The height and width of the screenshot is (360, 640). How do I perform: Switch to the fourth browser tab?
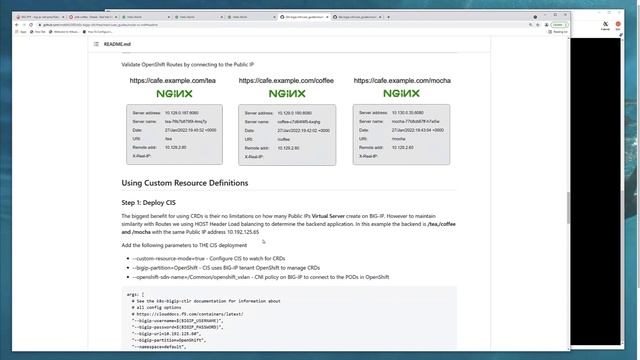coord(198,17)
